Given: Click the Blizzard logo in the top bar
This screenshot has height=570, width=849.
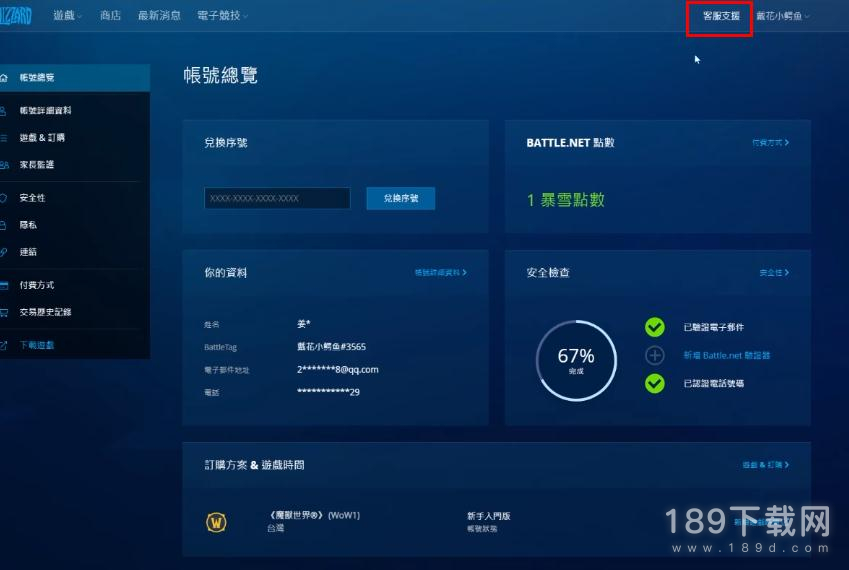Looking at the screenshot, I should click(15, 16).
